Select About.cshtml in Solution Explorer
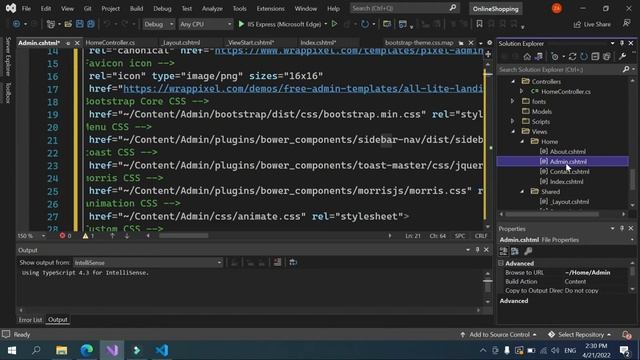Screen dimensions: 640x360 [x=567, y=151]
